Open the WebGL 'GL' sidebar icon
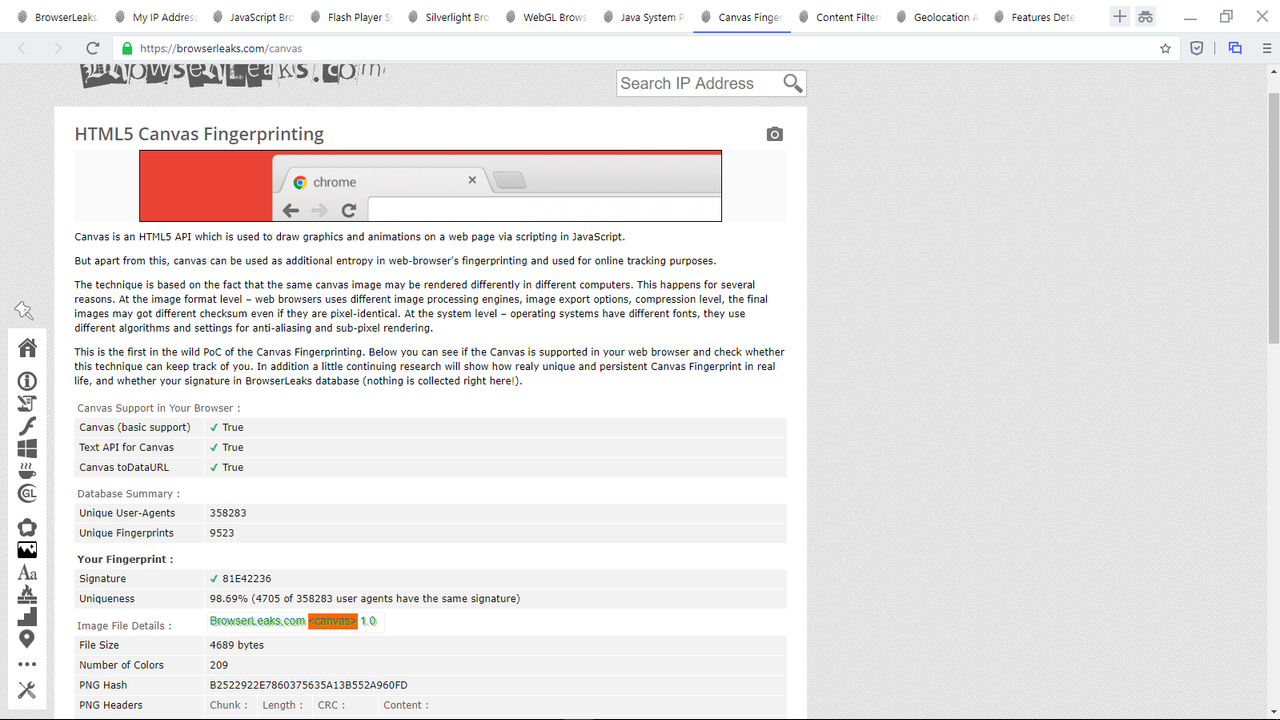1280x720 pixels. point(27,493)
